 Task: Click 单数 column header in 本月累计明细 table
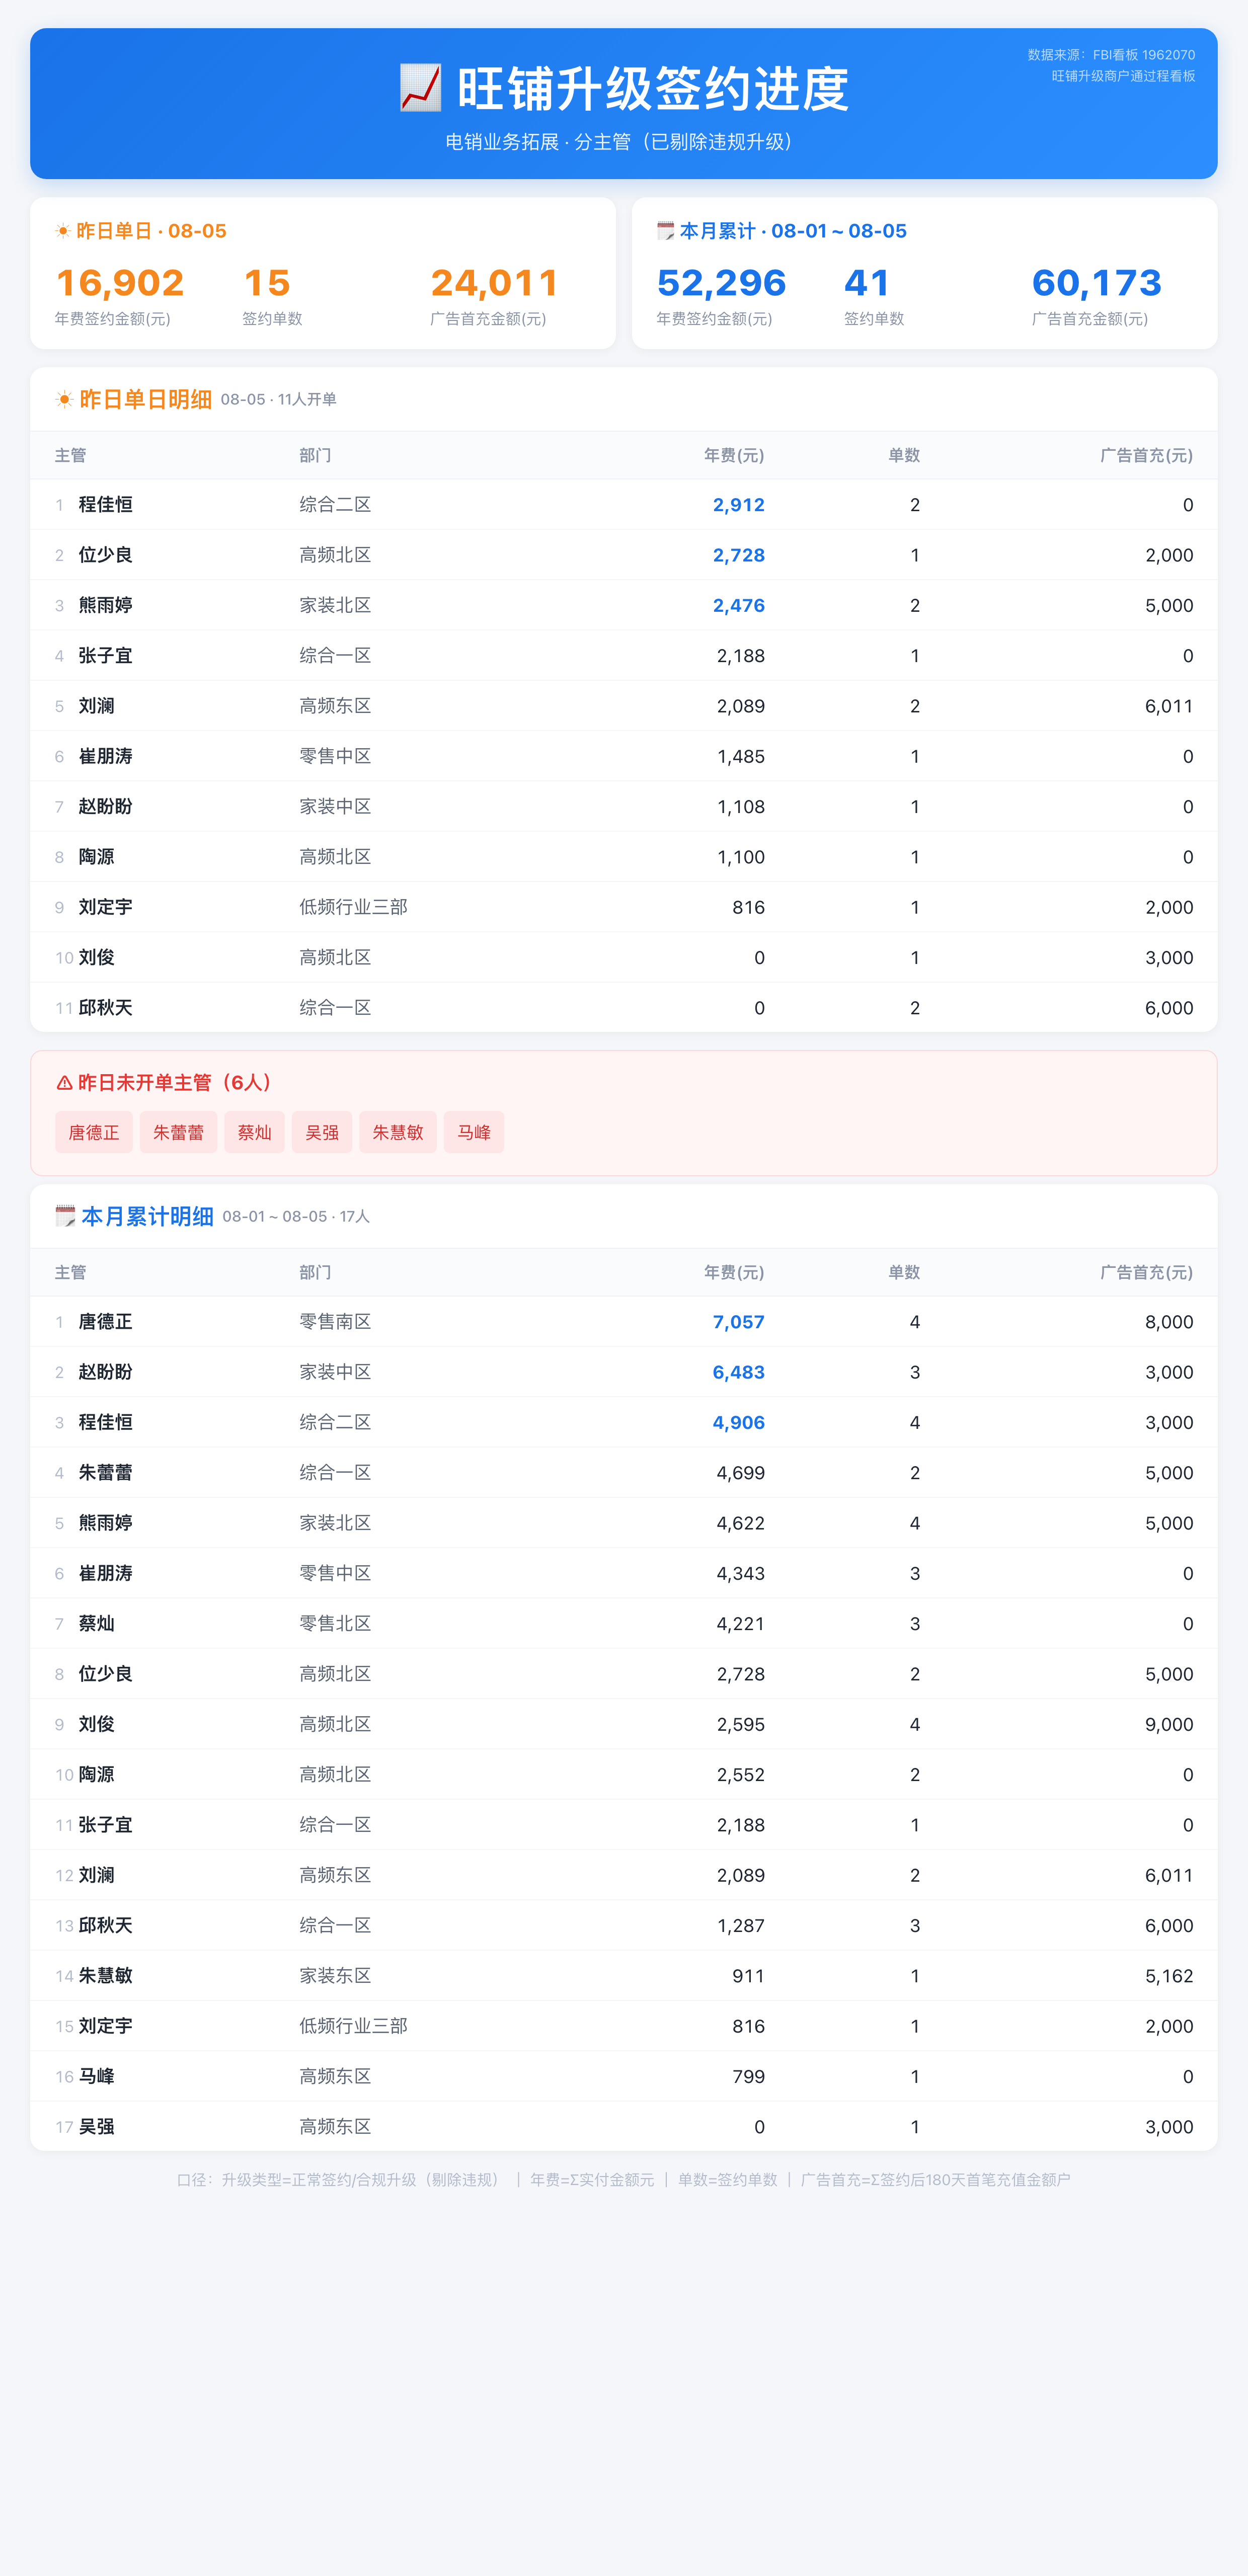pos(904,1272)
